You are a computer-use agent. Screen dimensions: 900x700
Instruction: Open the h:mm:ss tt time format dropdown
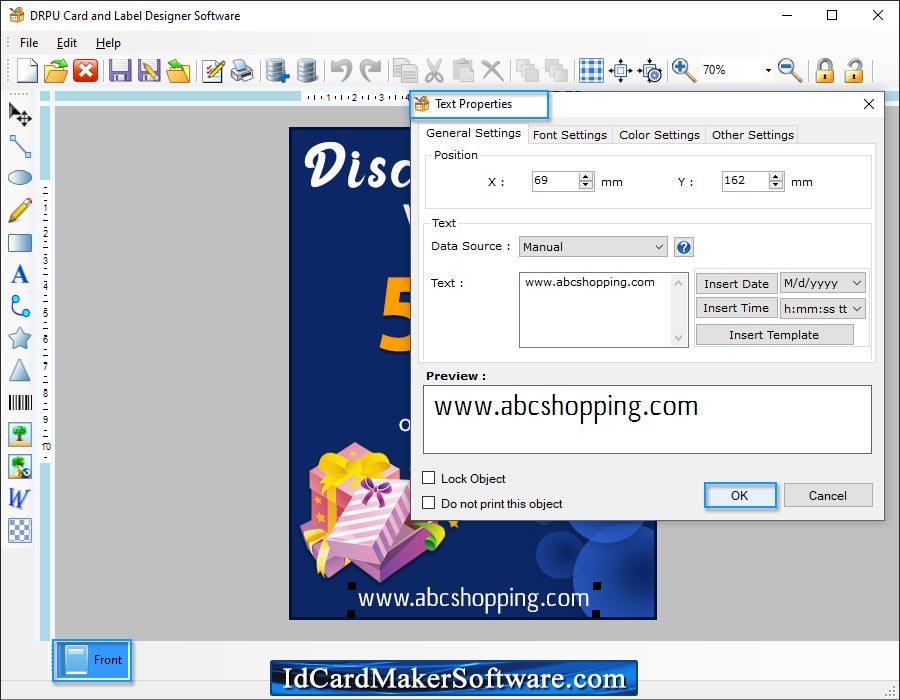(x=822, y=309)
